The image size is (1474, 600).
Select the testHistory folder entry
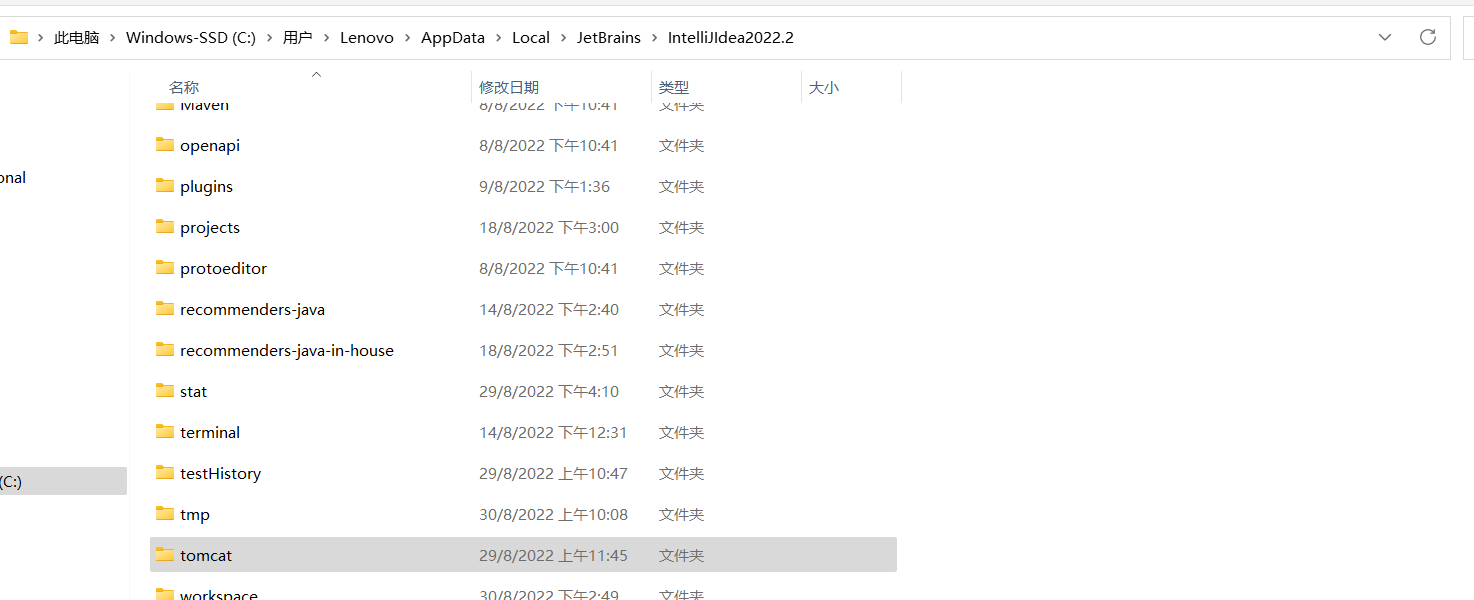pyautogui.click(x=523, y=473)
